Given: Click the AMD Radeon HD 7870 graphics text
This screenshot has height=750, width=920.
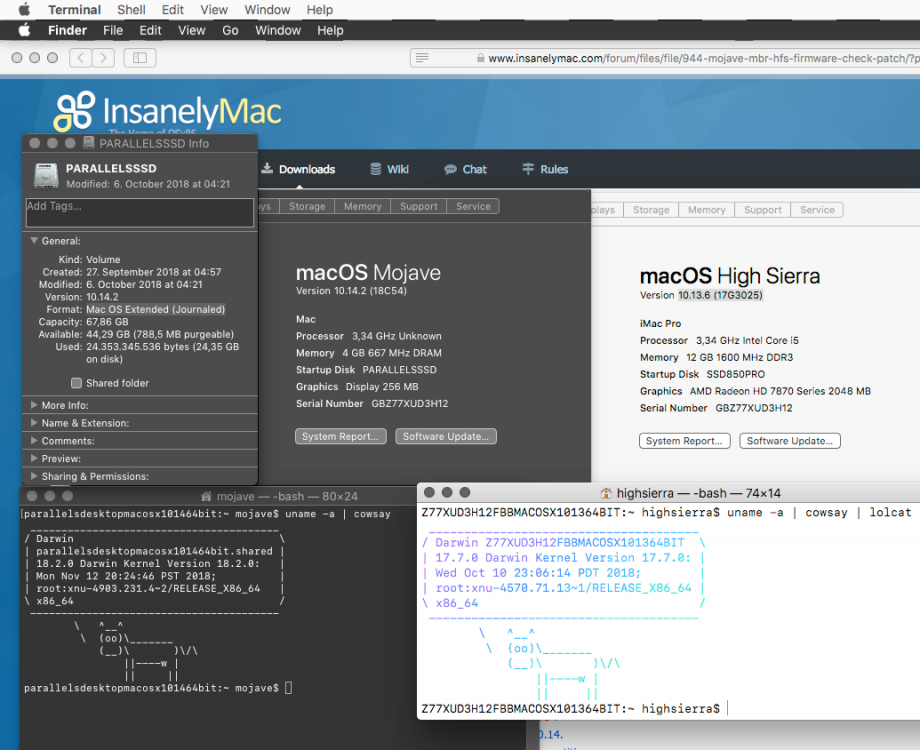Looking at the screenshot, I should pos(780,391).
